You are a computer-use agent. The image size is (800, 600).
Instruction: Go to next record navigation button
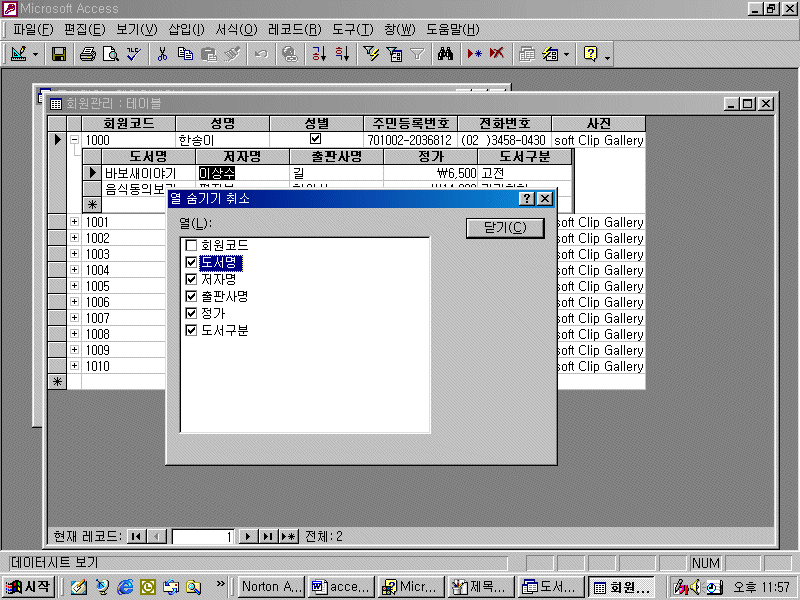[248, 536]
